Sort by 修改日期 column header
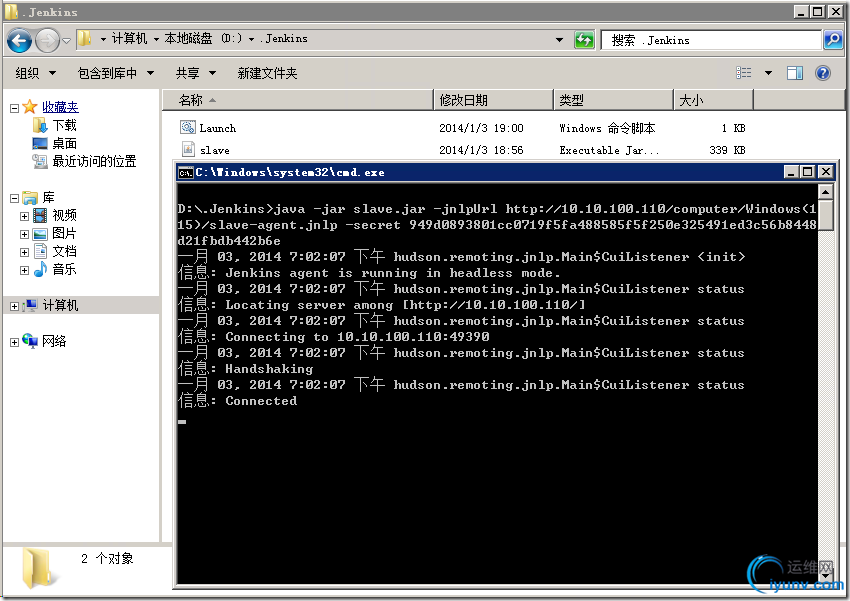850x601 pixels. click(493, 100)
